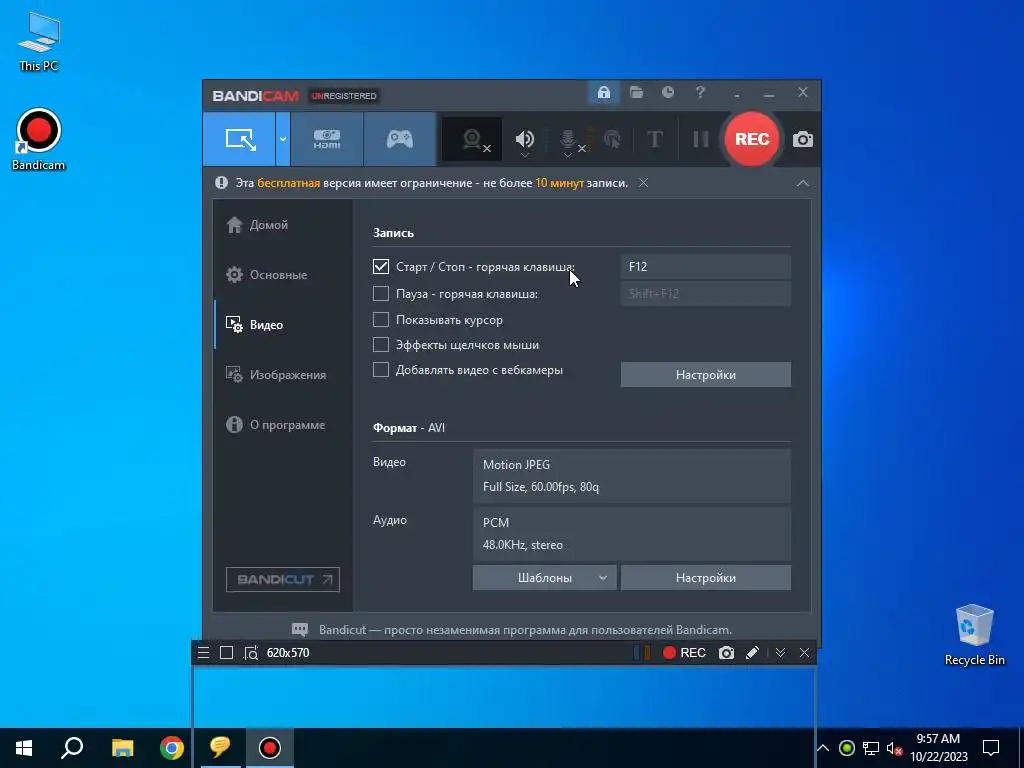The width and height of the screenshot is (1024, 768).
Task: Open format Настройки button
Action: [x=705, y=578]
